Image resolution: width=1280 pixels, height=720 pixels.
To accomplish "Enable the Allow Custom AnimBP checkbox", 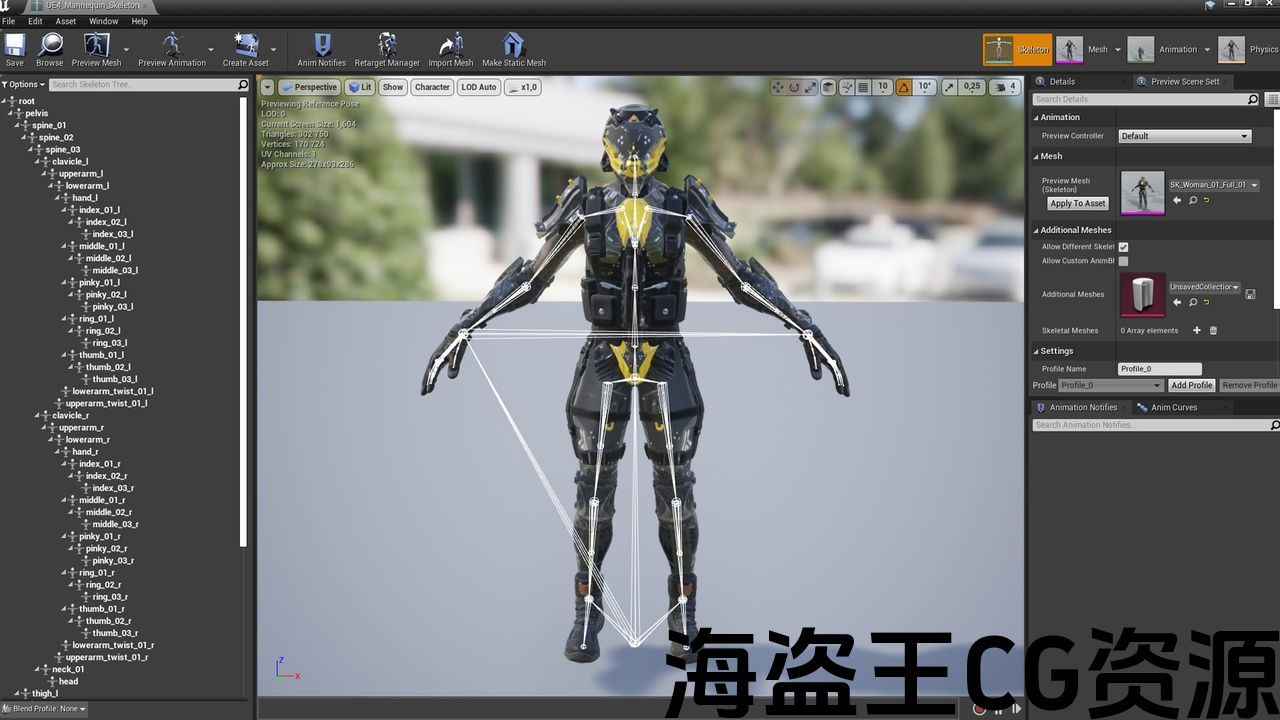I will pyautogui.click(x=1123, y=261).
